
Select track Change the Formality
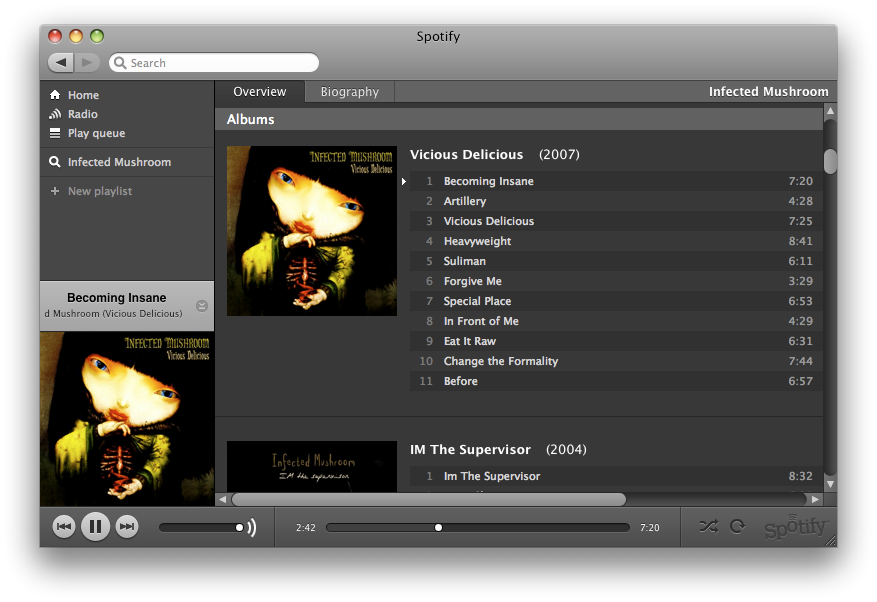pyautogui.click(x=616, y=361)
